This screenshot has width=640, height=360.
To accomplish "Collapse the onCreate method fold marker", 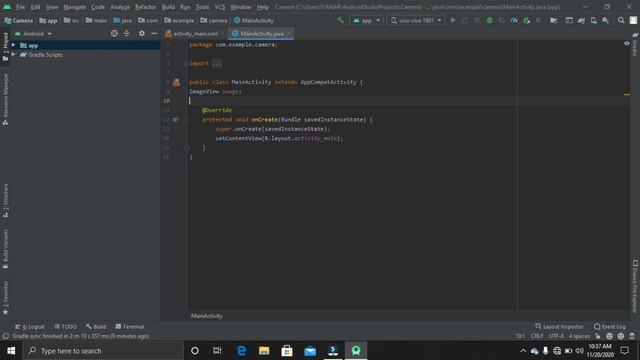I will click(x=186, y=120).
